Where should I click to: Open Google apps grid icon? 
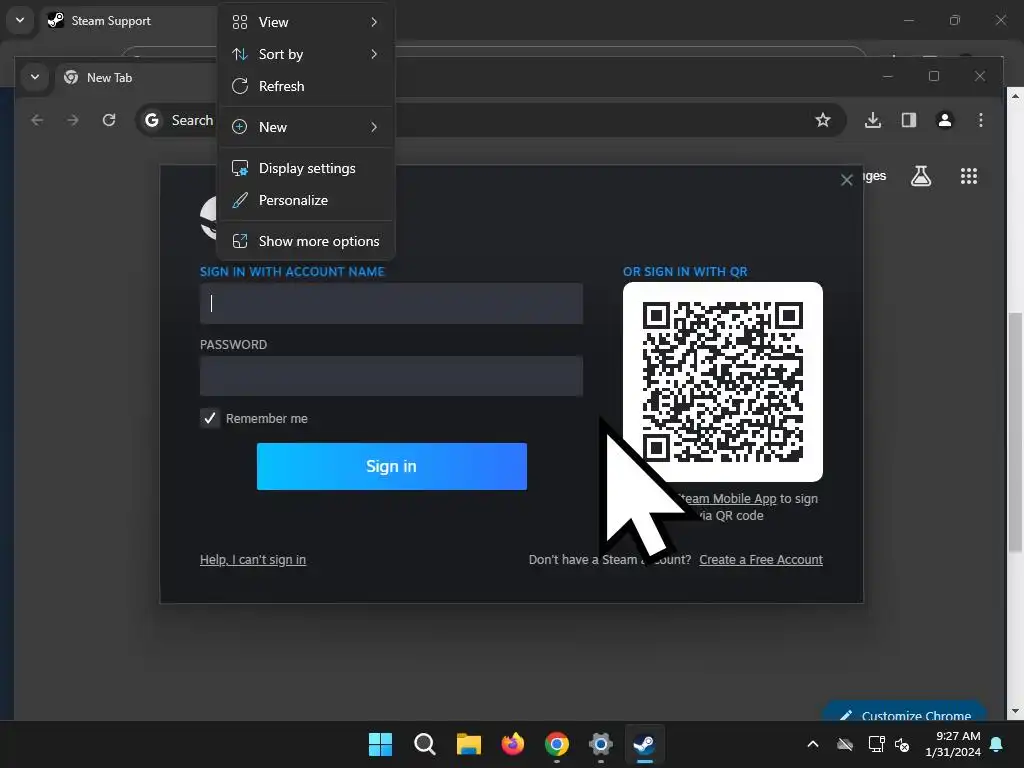(x=969, y=176)
